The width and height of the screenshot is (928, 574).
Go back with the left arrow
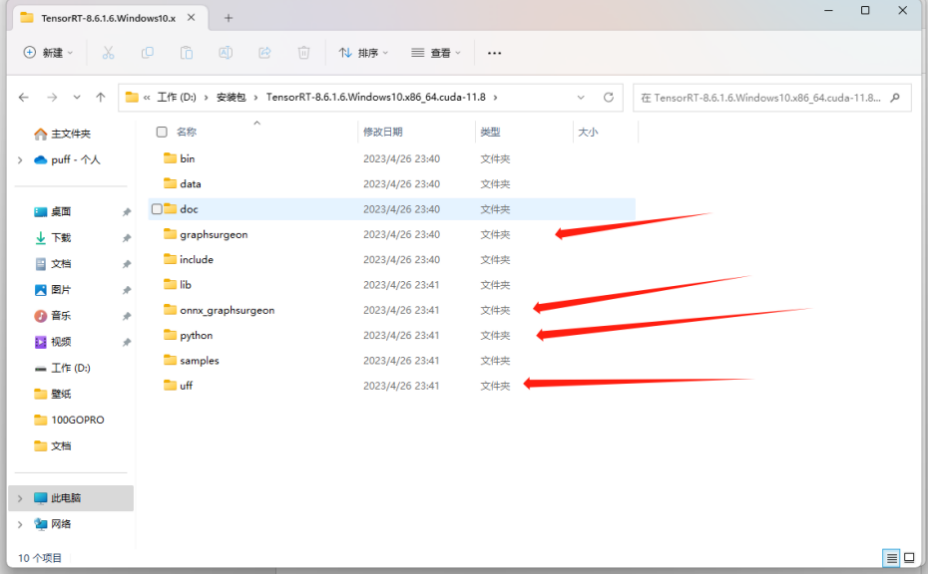24,97
